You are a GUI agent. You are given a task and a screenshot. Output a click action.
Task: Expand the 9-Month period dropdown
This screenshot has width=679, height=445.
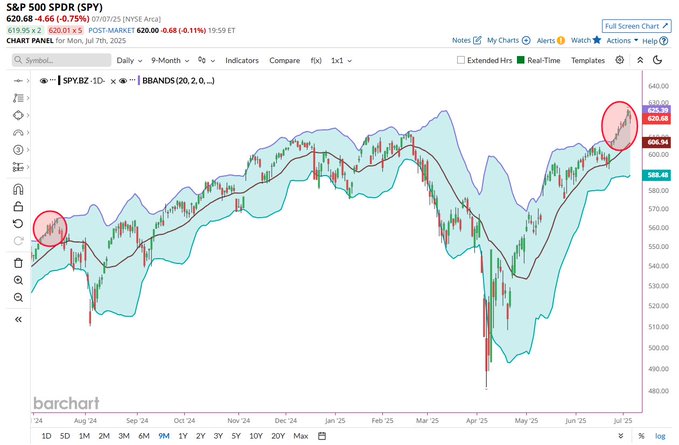170,61
